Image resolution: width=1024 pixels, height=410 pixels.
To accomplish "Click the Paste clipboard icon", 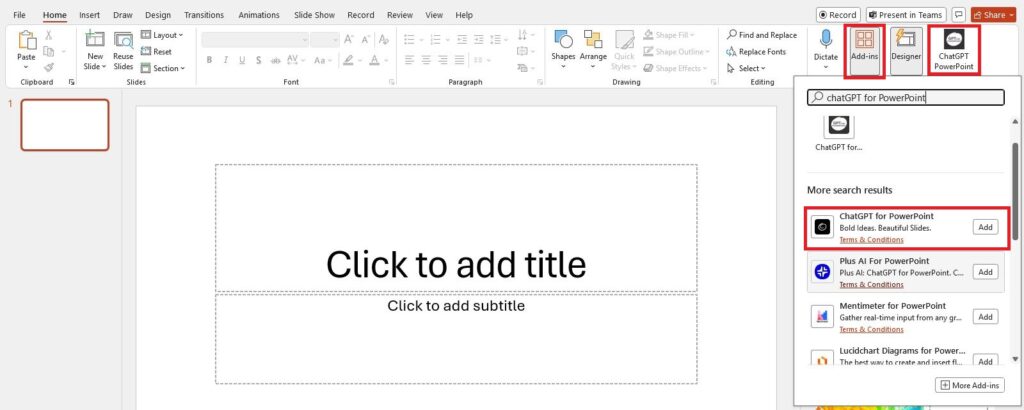I will (x=26, y=42).
